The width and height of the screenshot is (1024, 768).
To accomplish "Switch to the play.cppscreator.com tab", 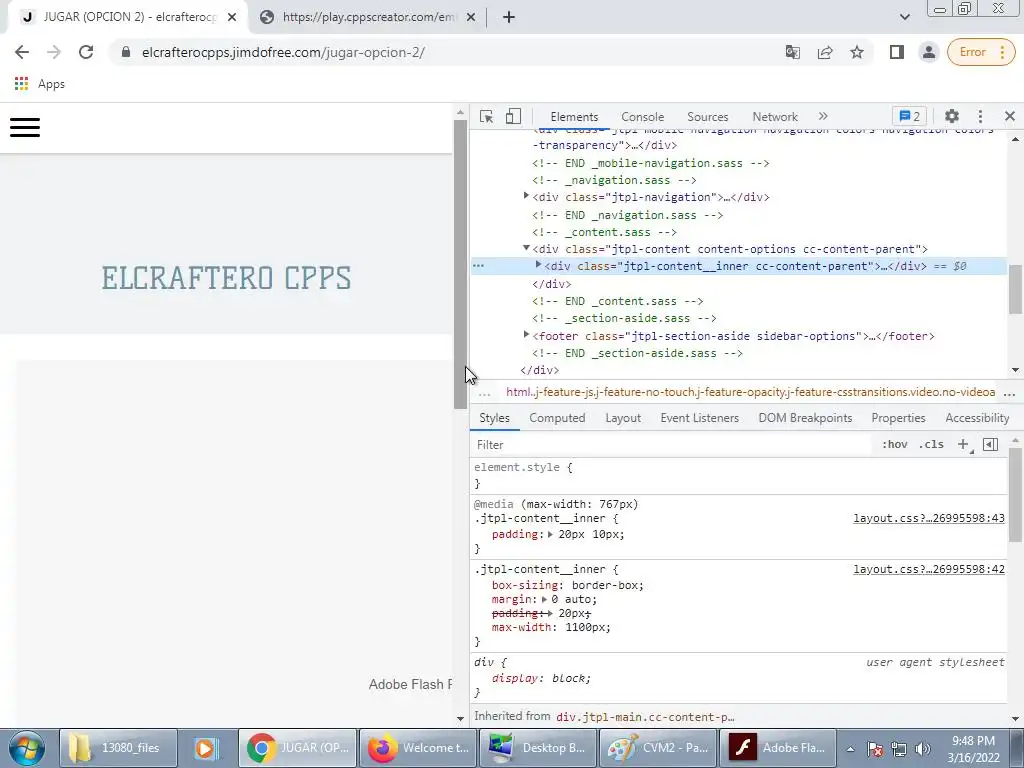I will 368,17.
